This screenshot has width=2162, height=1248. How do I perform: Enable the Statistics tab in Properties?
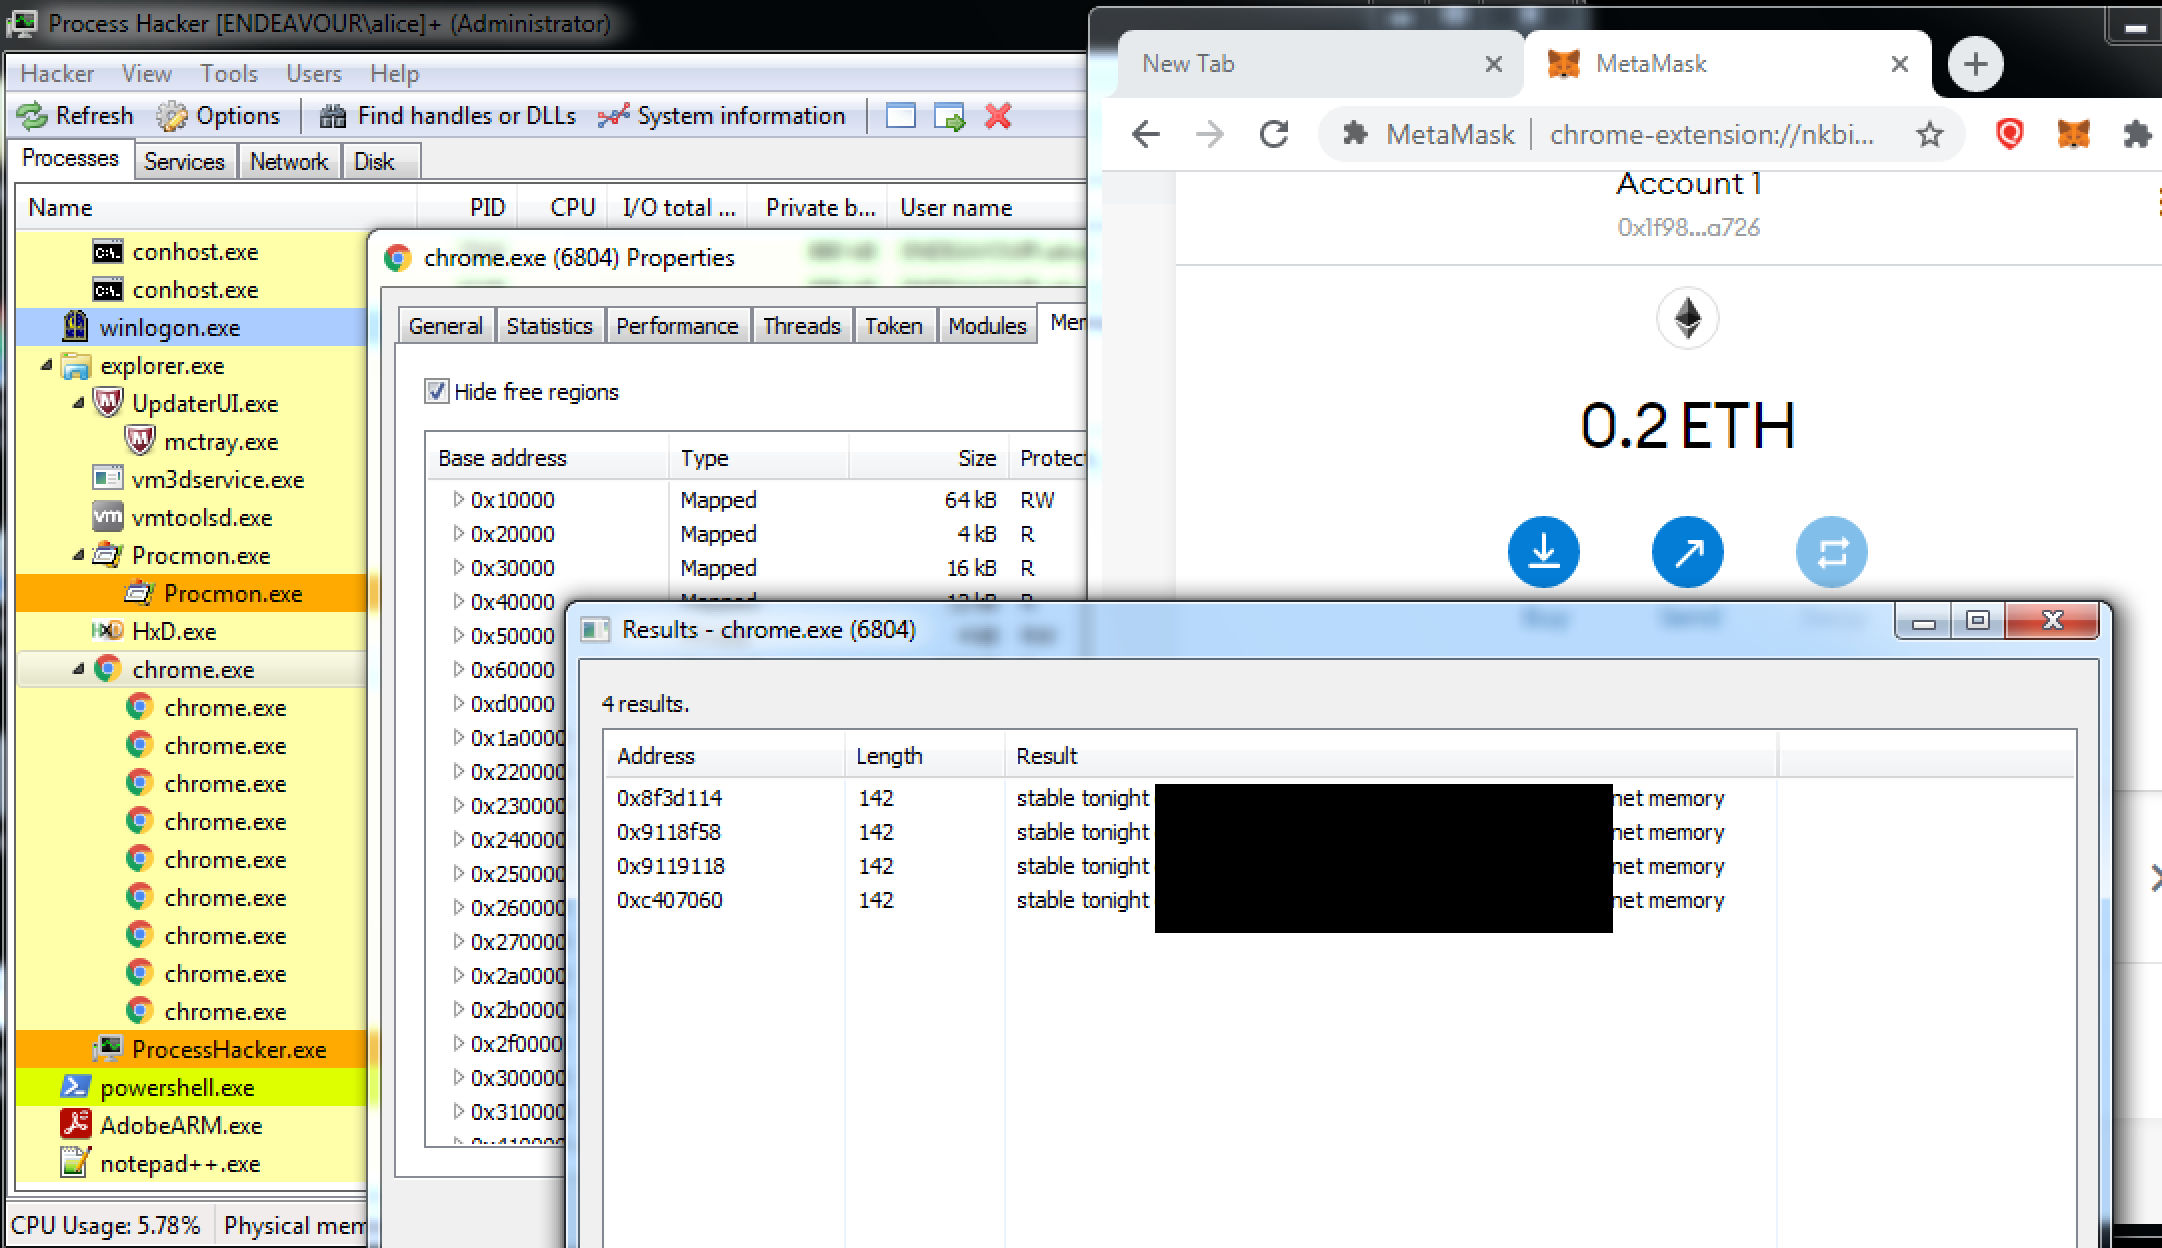pos(548,324)
